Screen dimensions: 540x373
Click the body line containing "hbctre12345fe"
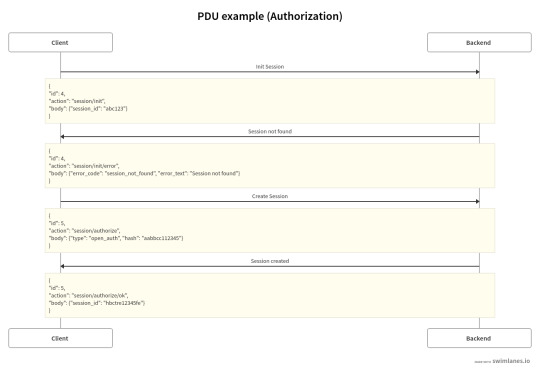97,303
